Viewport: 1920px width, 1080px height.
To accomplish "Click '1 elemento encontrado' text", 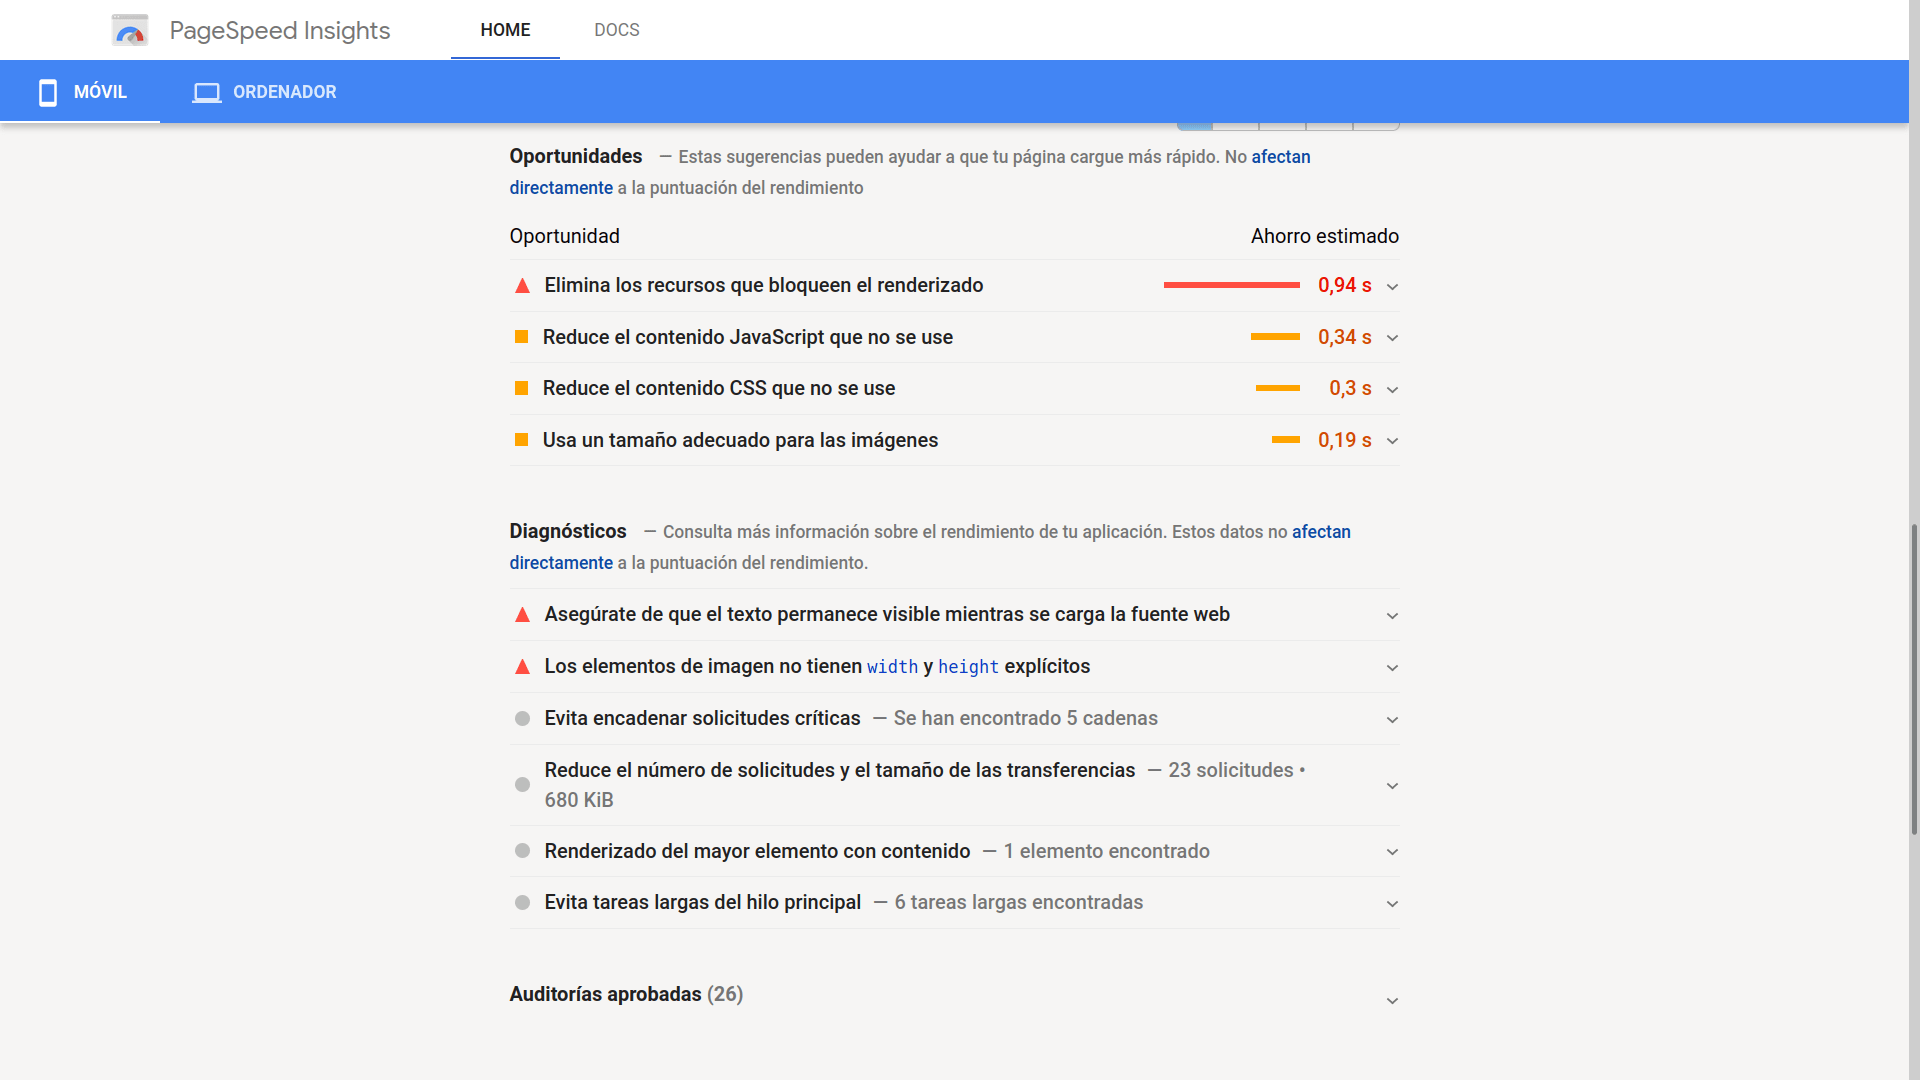I will click(x=1107, y=851).
